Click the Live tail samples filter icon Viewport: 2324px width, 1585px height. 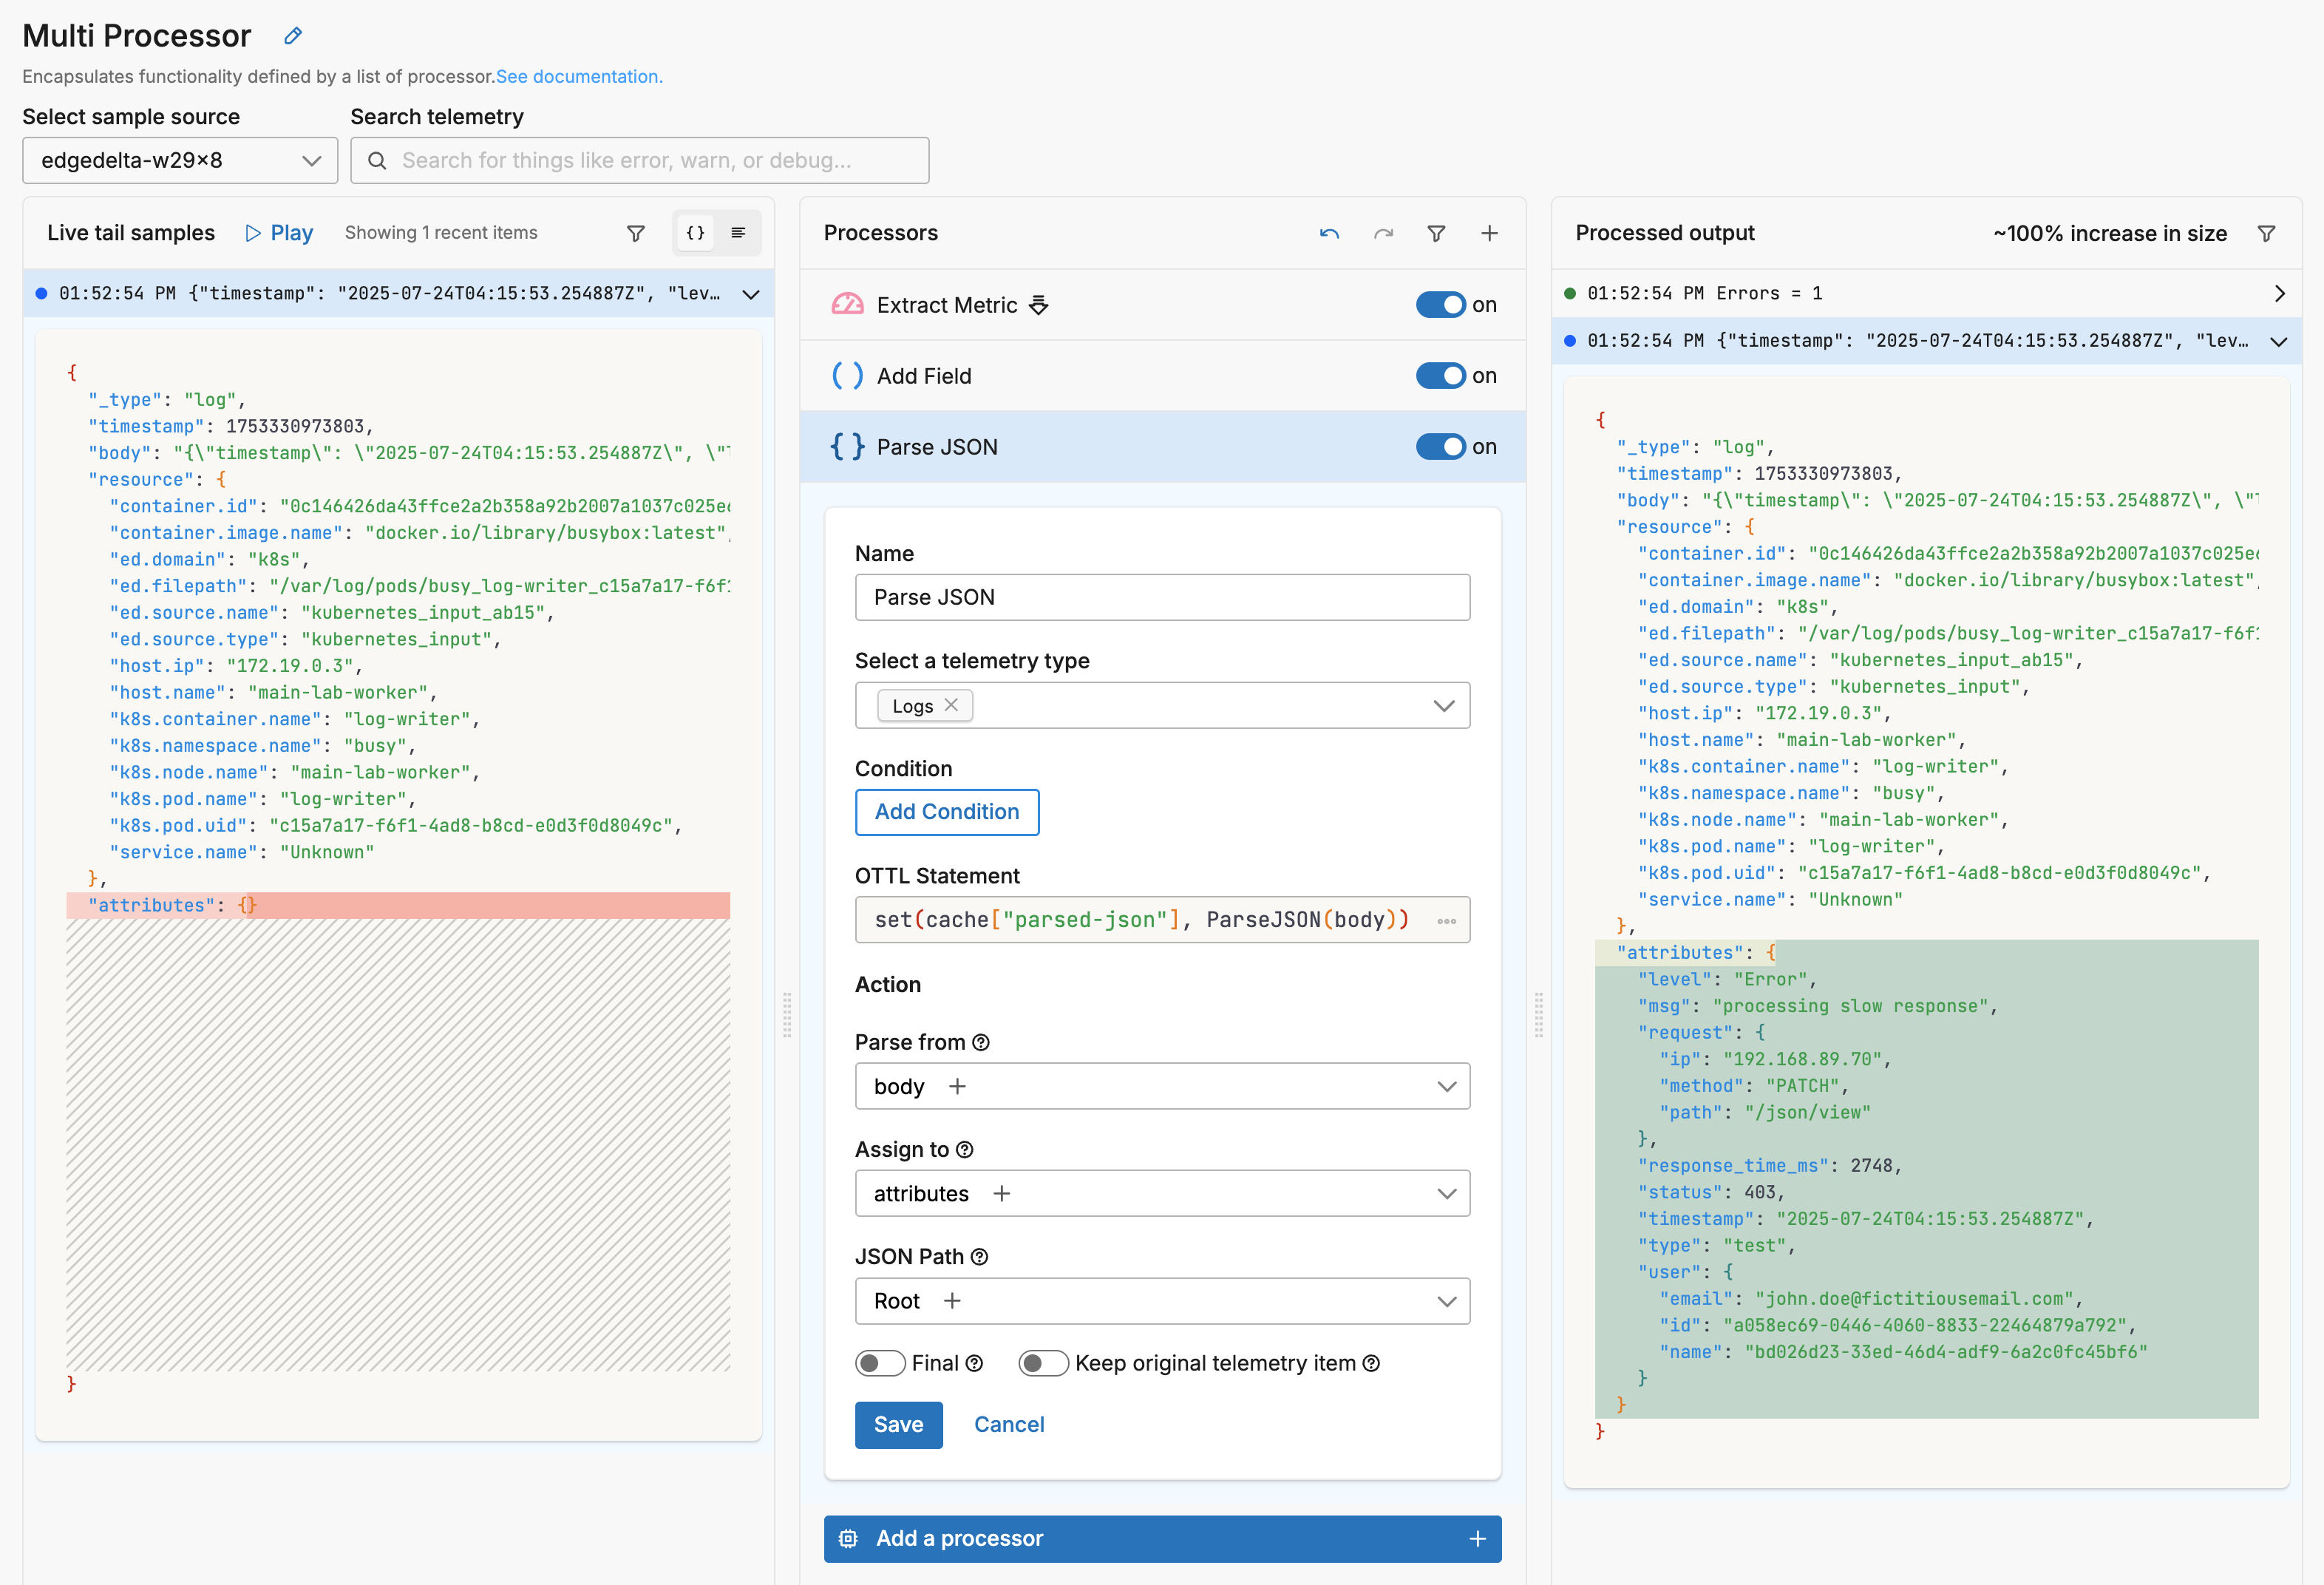pos(636,233)
